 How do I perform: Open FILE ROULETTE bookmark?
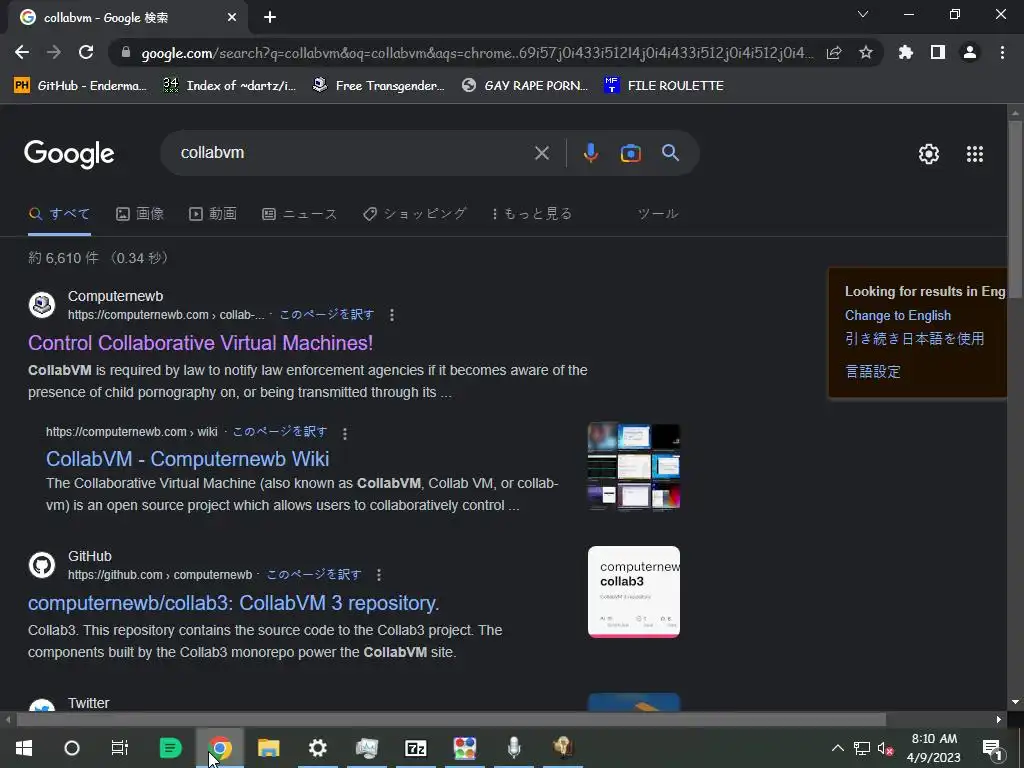click(664, 86)
